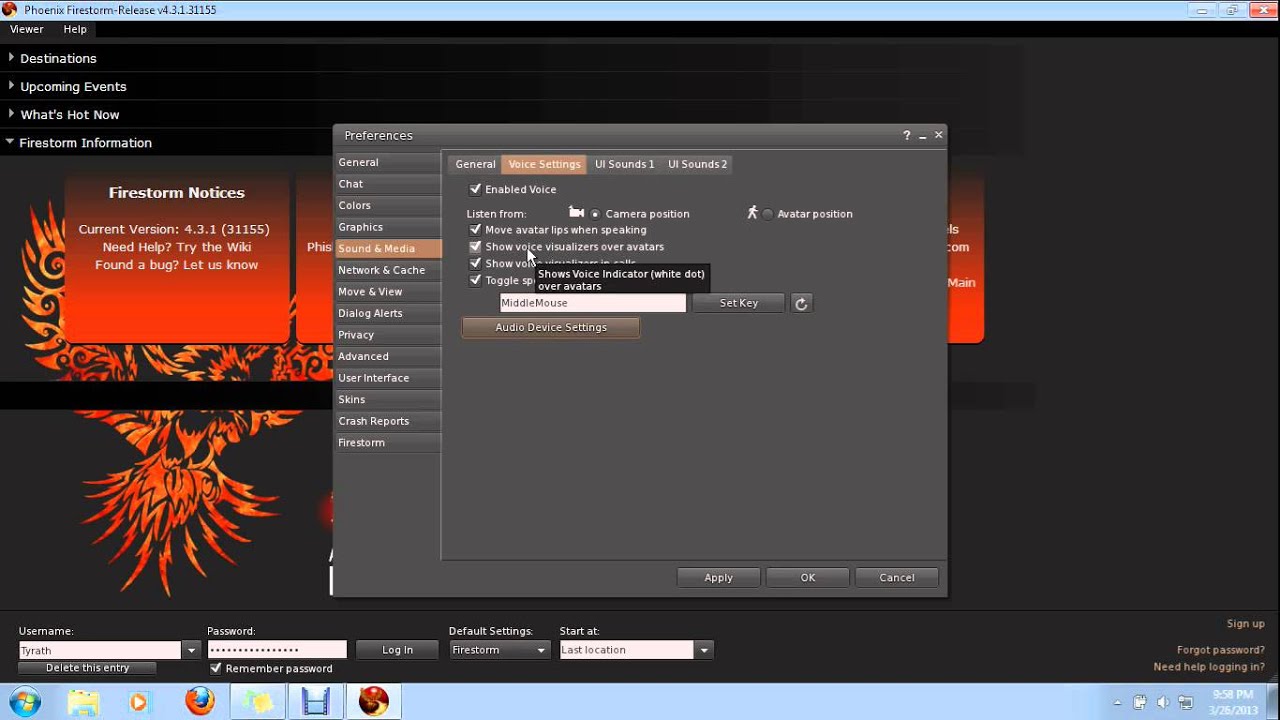Viewport: 1280px width, 720px height.
Task: Open Privacy preferences category
Action: (387, 335)
